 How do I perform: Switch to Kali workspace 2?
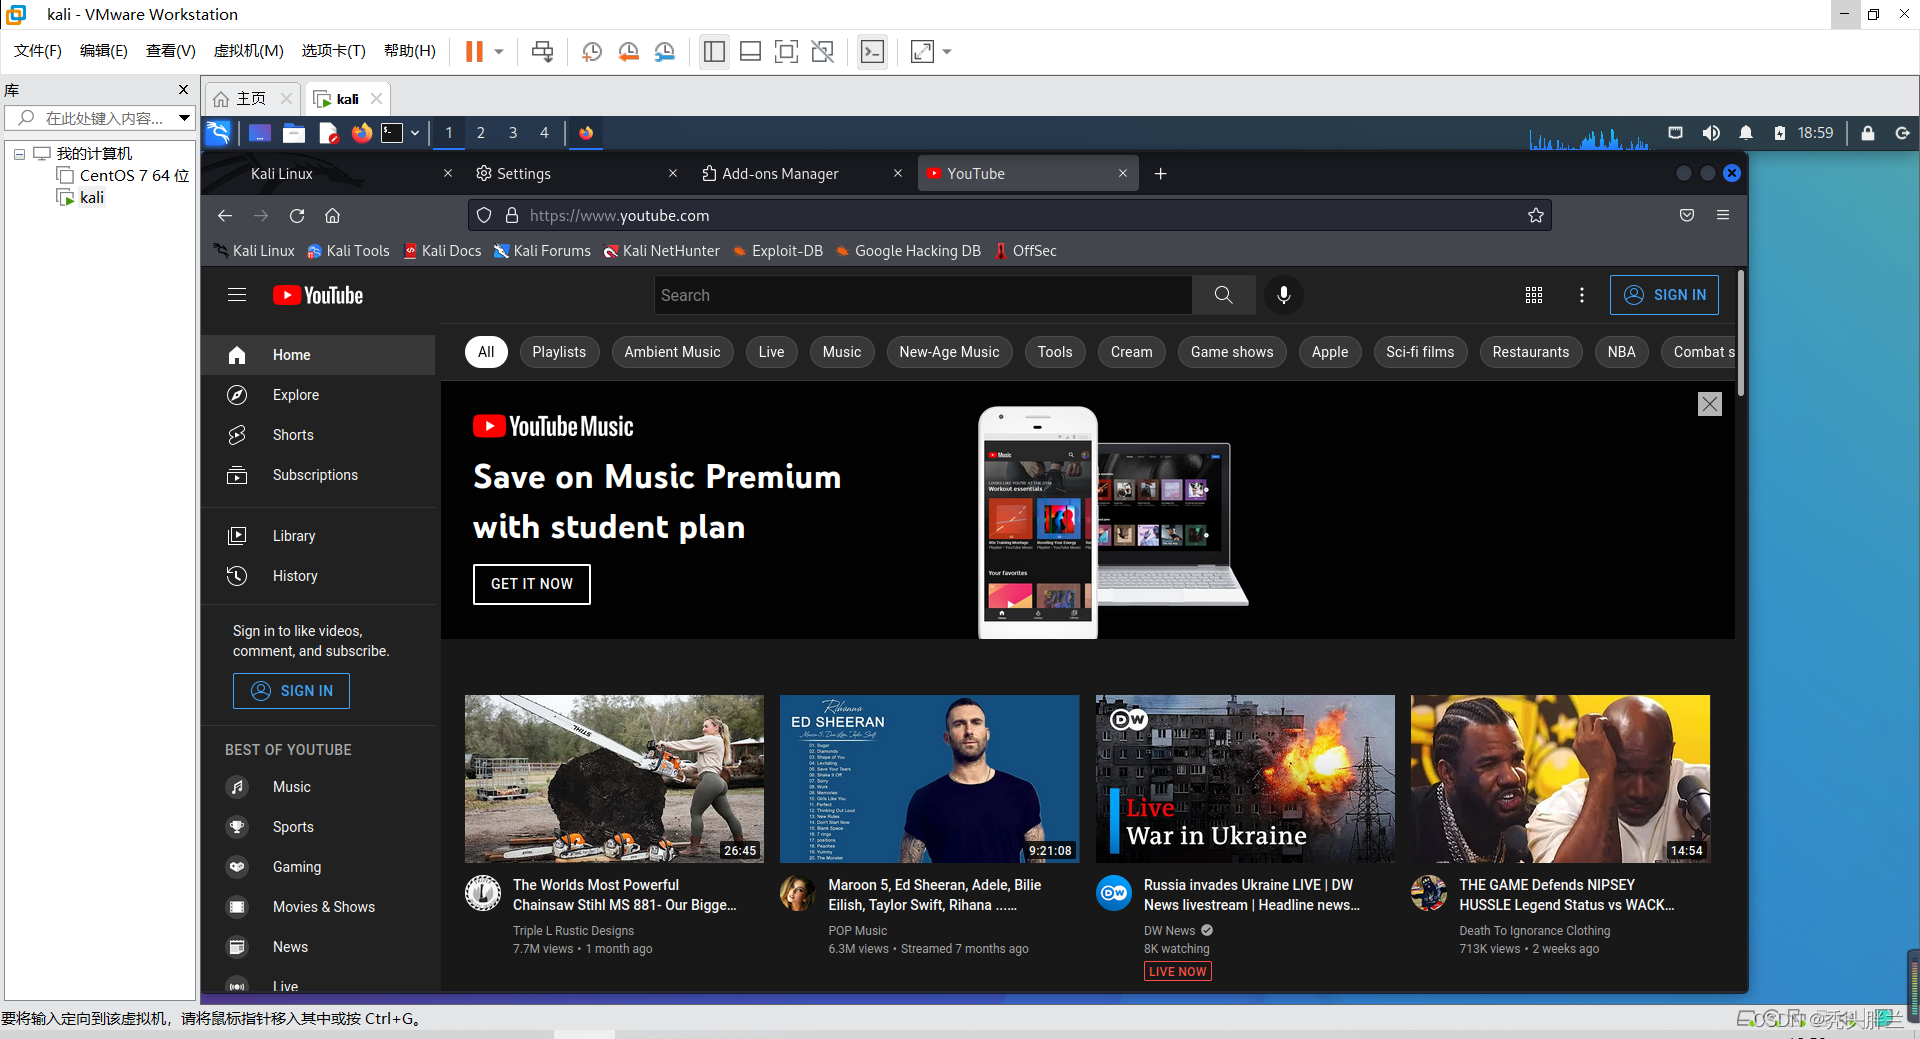[481, 133]
